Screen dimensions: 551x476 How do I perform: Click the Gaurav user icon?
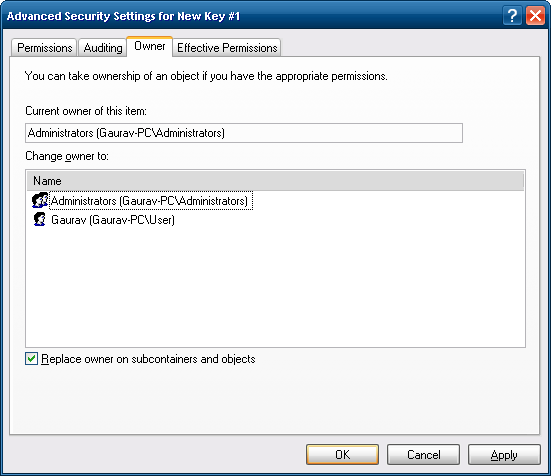[x=39, y=220]
